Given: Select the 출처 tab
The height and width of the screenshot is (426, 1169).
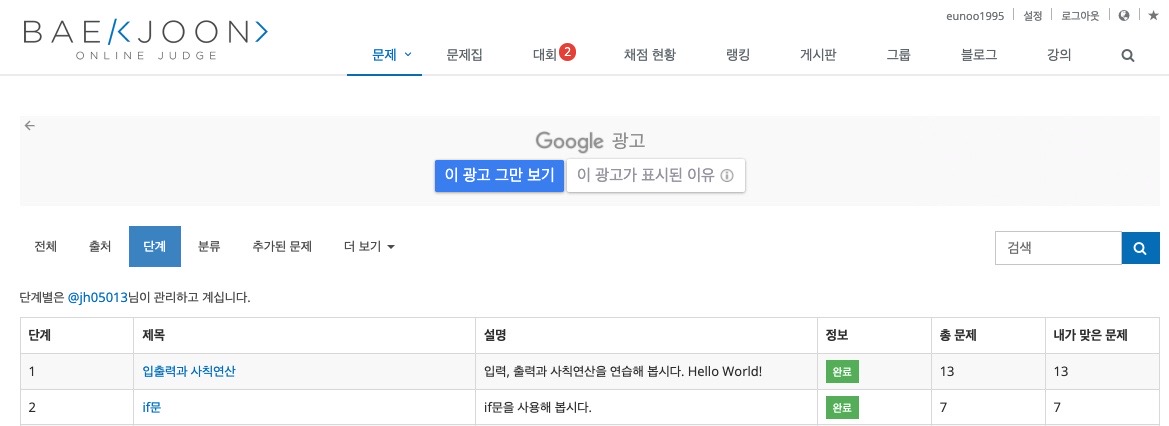Looking at the screenshot, I should click(x=100, y=246).
